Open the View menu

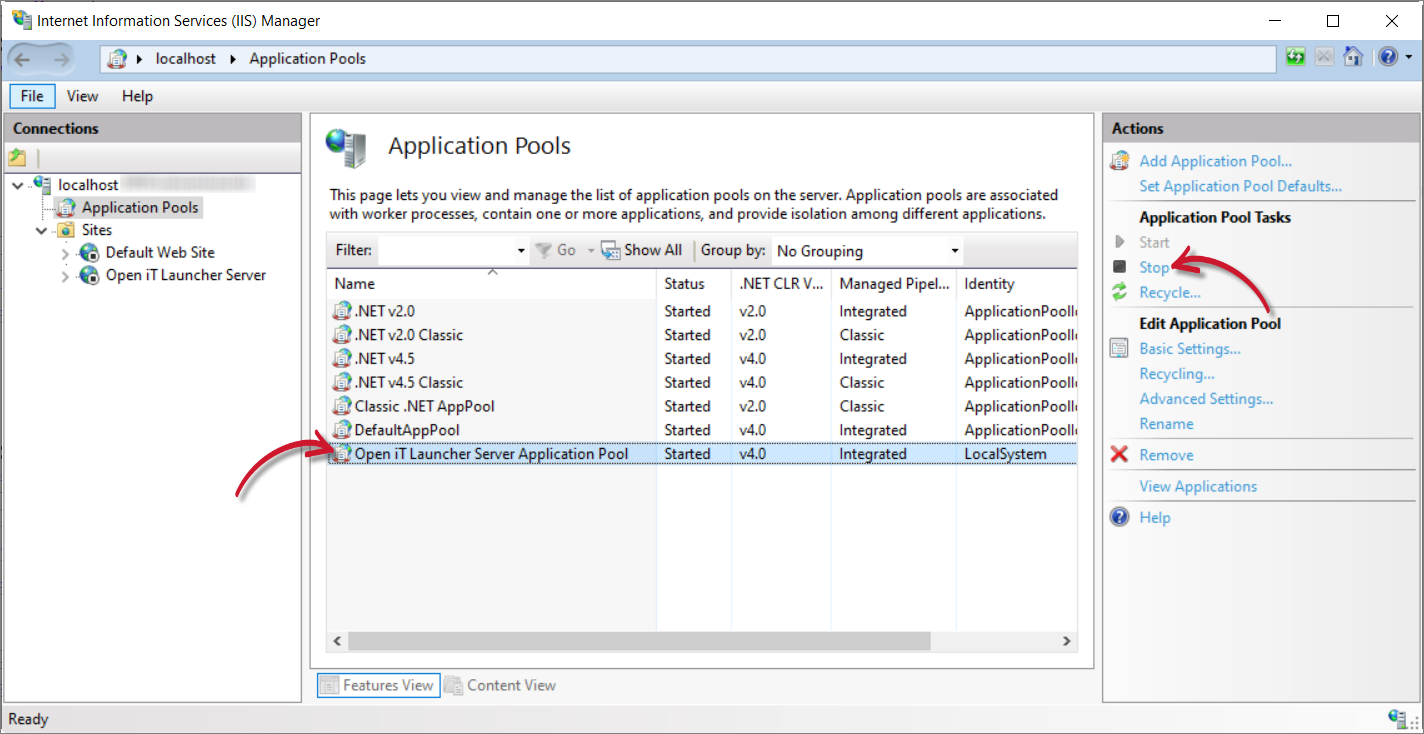point(82,95)
